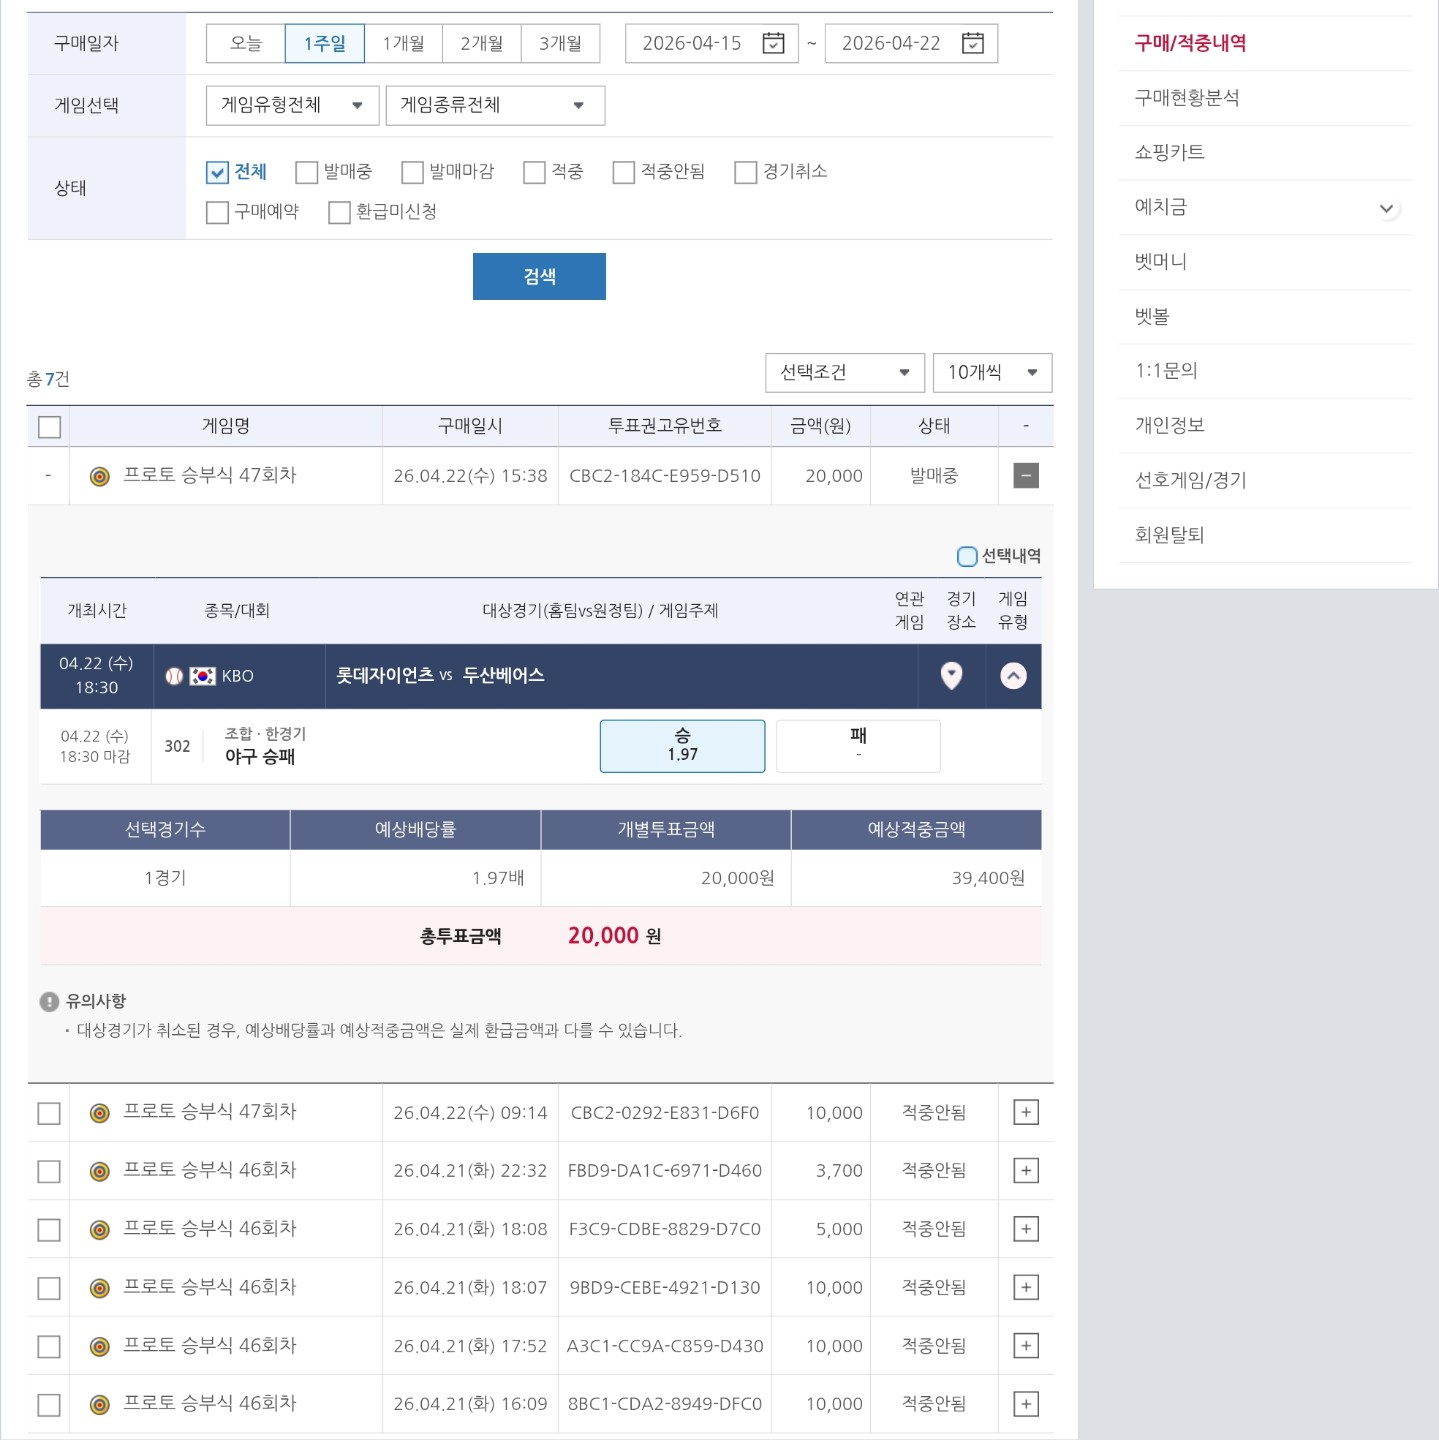
Task: Click the venue location pin icon
Action: click(x=952, y=676)
